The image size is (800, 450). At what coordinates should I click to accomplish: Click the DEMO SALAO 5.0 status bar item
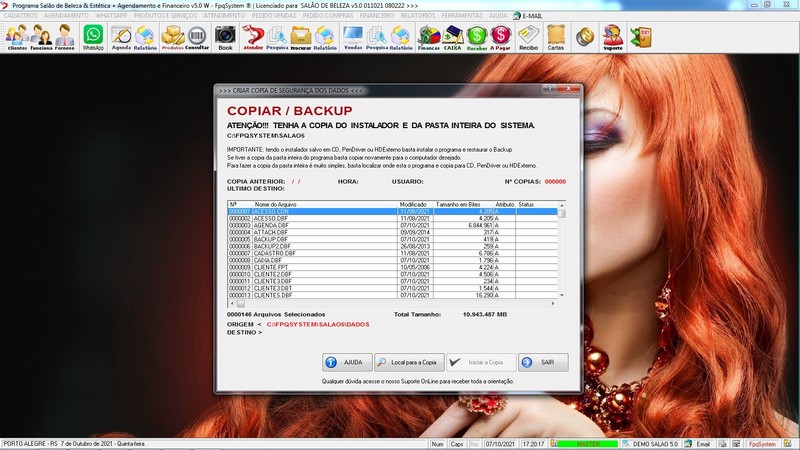pos(650,444)
